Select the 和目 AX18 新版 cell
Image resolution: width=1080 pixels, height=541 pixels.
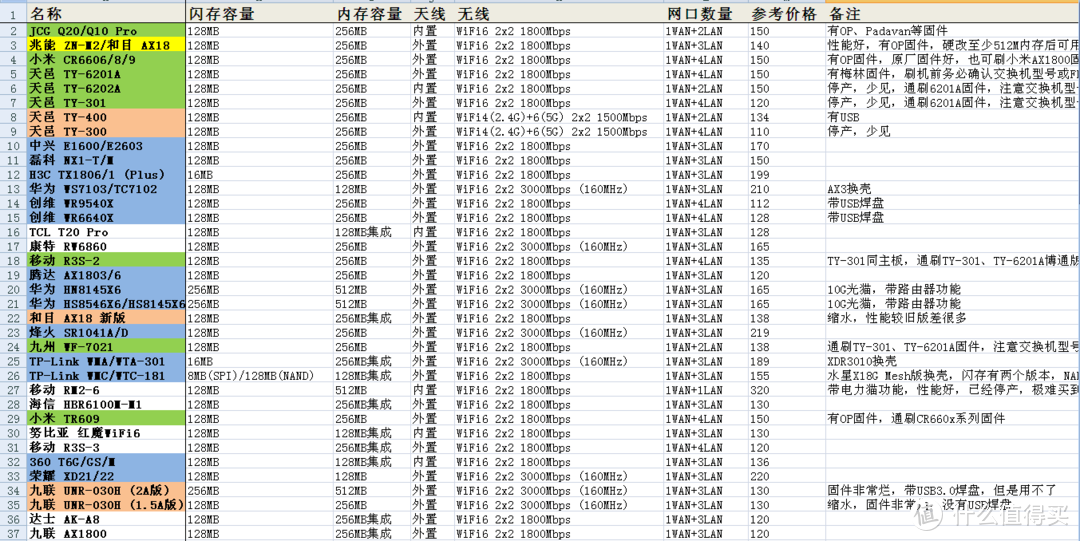106,318
